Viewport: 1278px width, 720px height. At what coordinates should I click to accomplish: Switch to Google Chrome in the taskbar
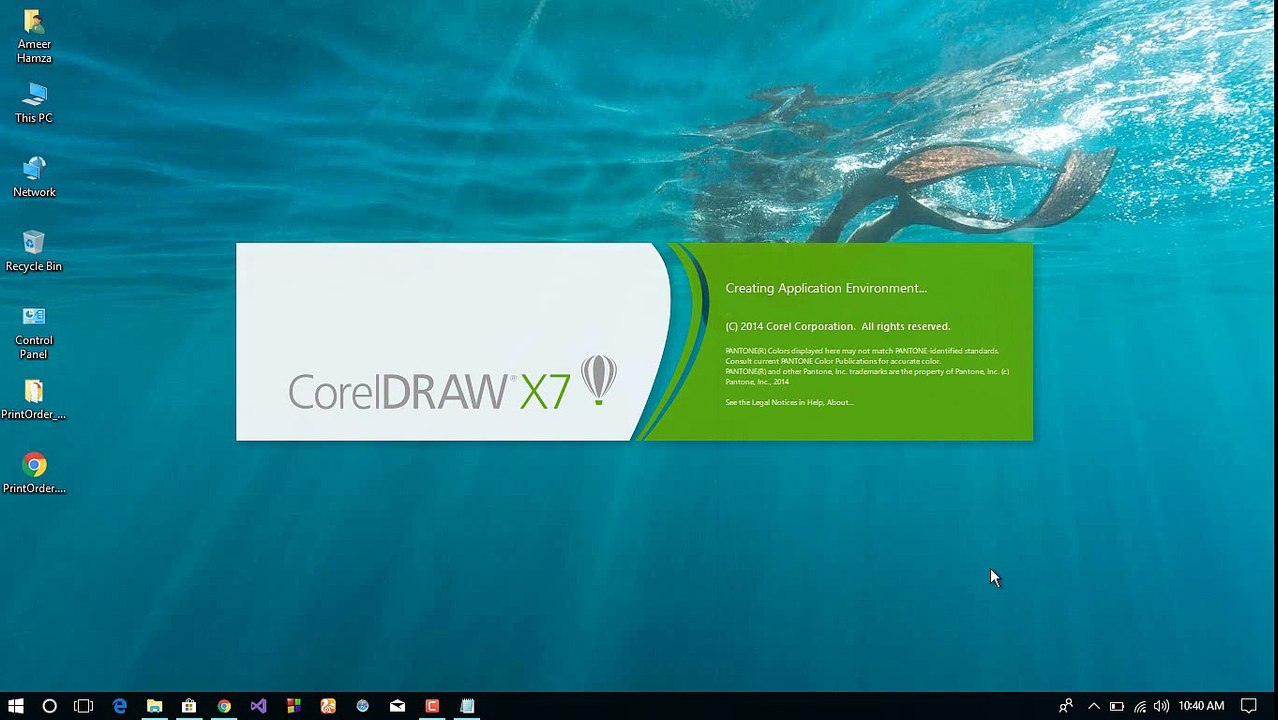pos(224,706)
